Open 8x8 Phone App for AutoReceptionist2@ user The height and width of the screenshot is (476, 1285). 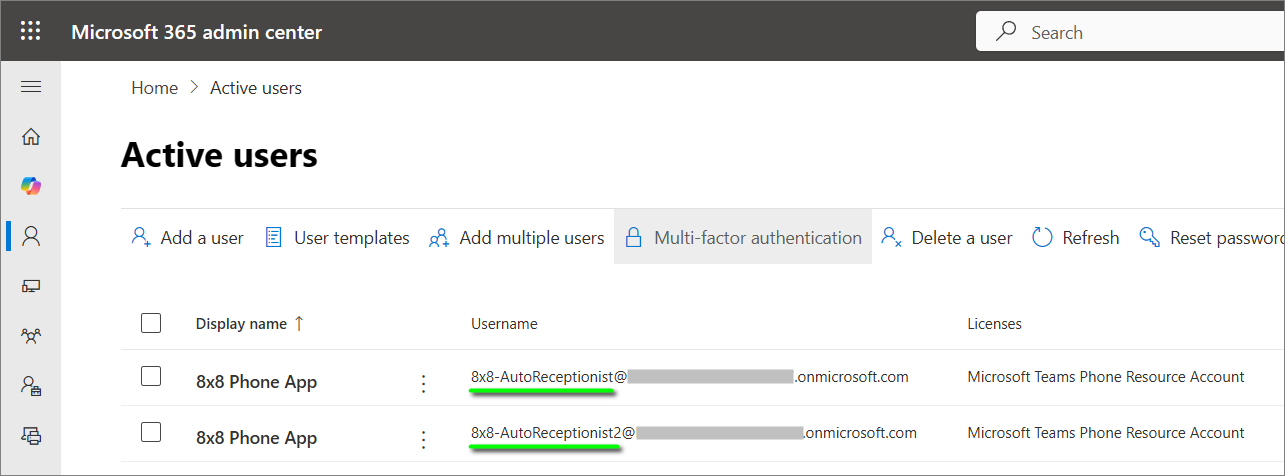[256, 438]
